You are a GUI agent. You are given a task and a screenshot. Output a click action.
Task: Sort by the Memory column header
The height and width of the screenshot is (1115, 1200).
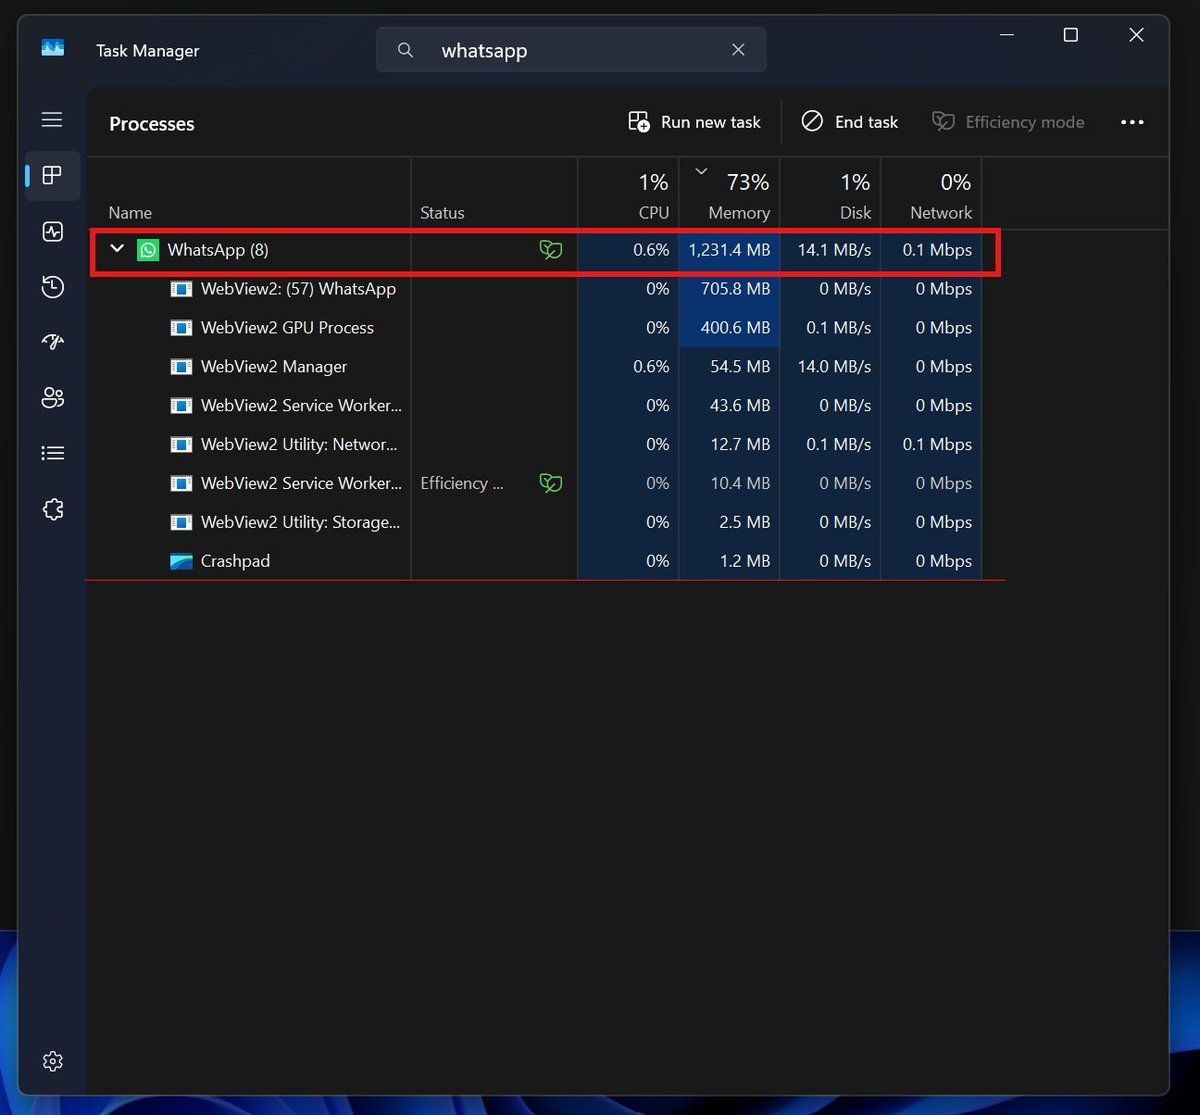tap(729, 195)
